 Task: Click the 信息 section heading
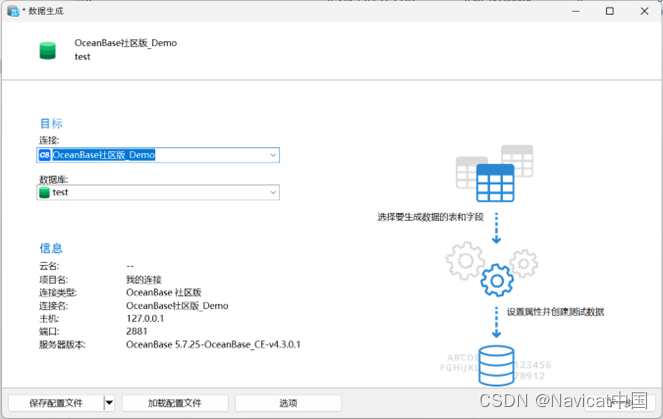point(51,248)
